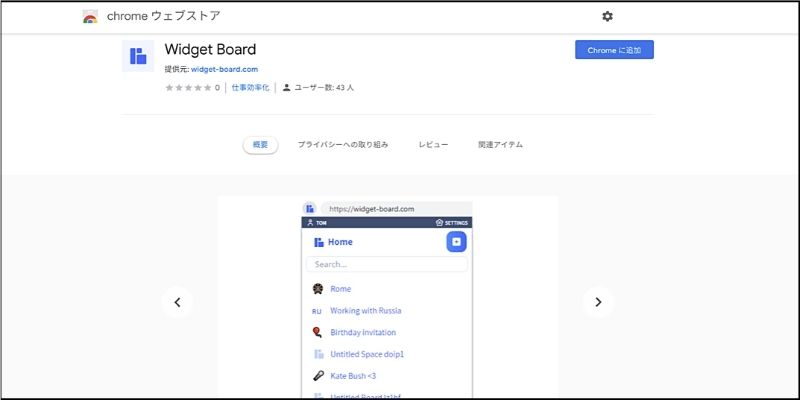Click Working with Russia in preview list
The height and width of the screenshot is (400, 800).
[x=366, y=311]
